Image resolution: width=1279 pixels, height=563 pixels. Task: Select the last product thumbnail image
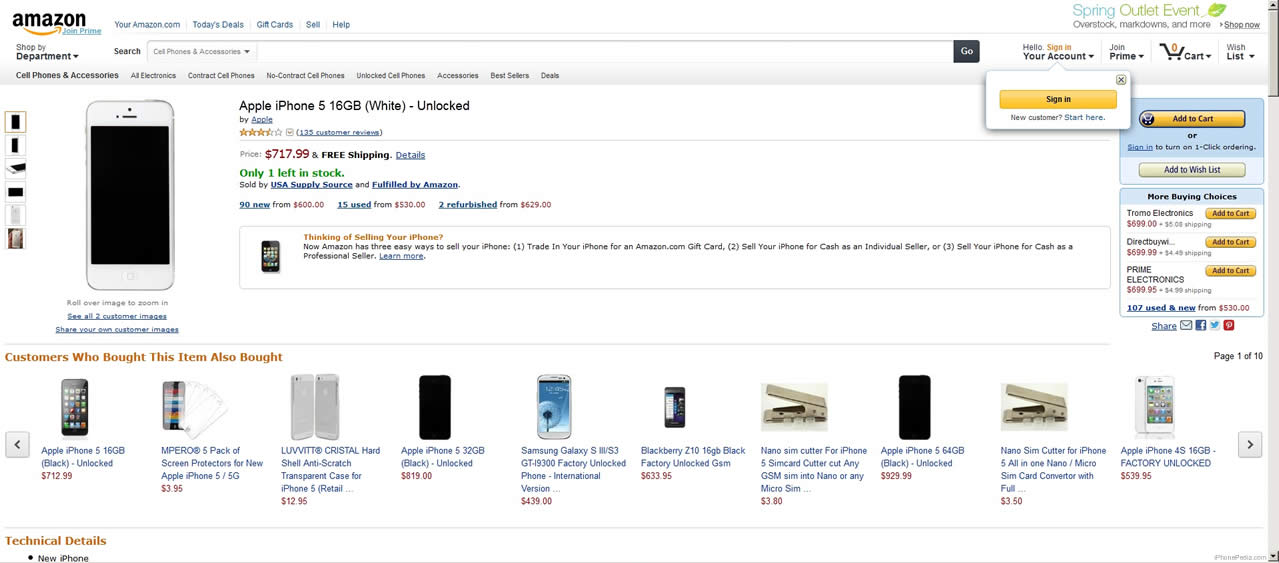(16, 239)
